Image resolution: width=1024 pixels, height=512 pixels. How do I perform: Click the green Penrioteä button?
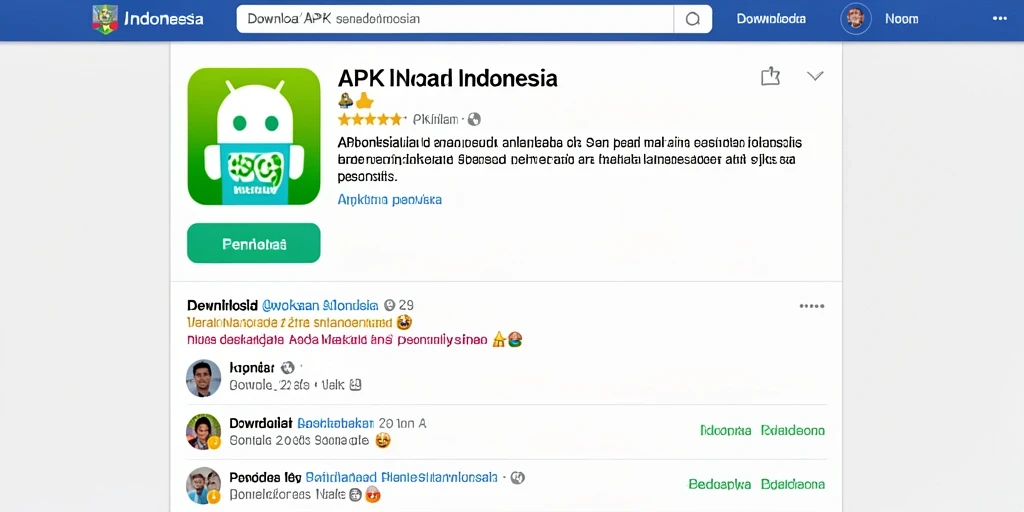tap(254, 243)
